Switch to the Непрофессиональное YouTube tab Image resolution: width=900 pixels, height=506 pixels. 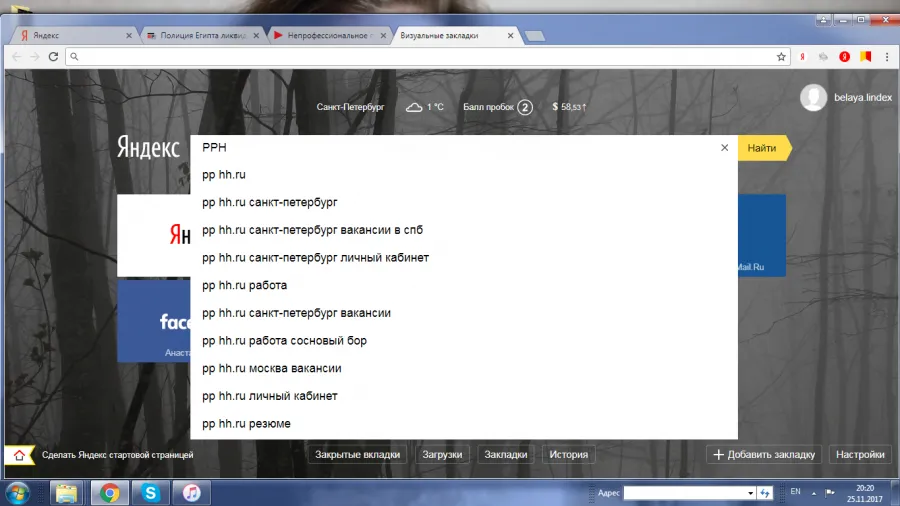(329, 36)
